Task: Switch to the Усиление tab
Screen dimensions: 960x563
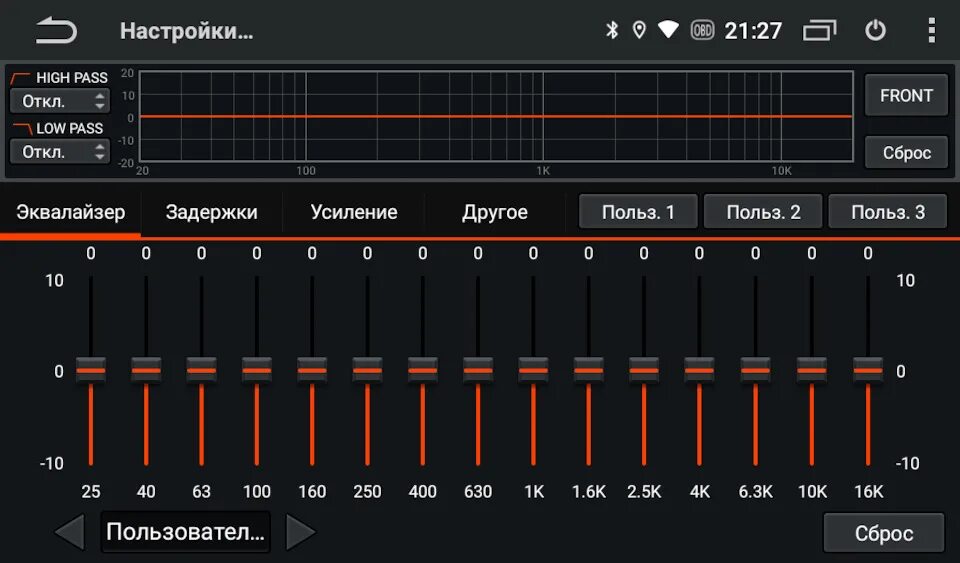Action: 354,212
